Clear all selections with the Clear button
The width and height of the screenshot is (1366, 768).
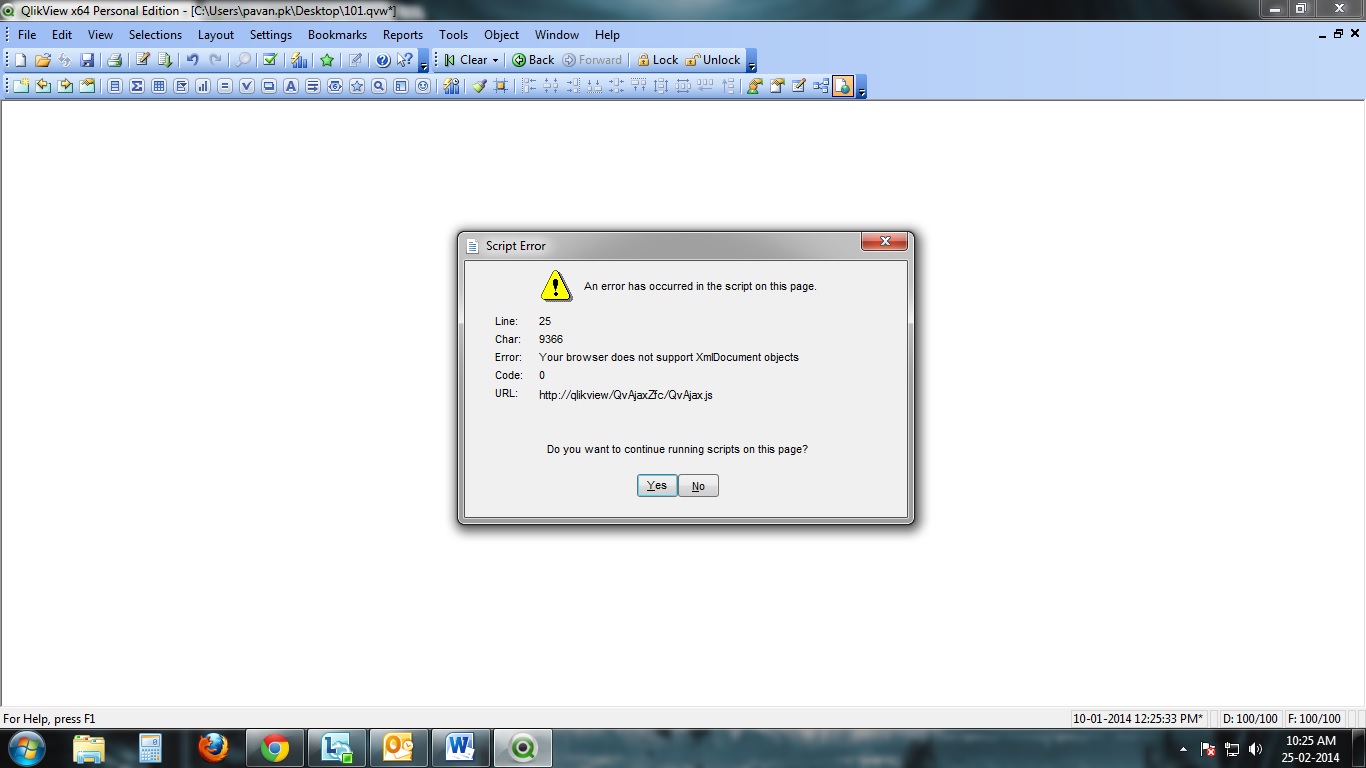click(x=465, y=60)
